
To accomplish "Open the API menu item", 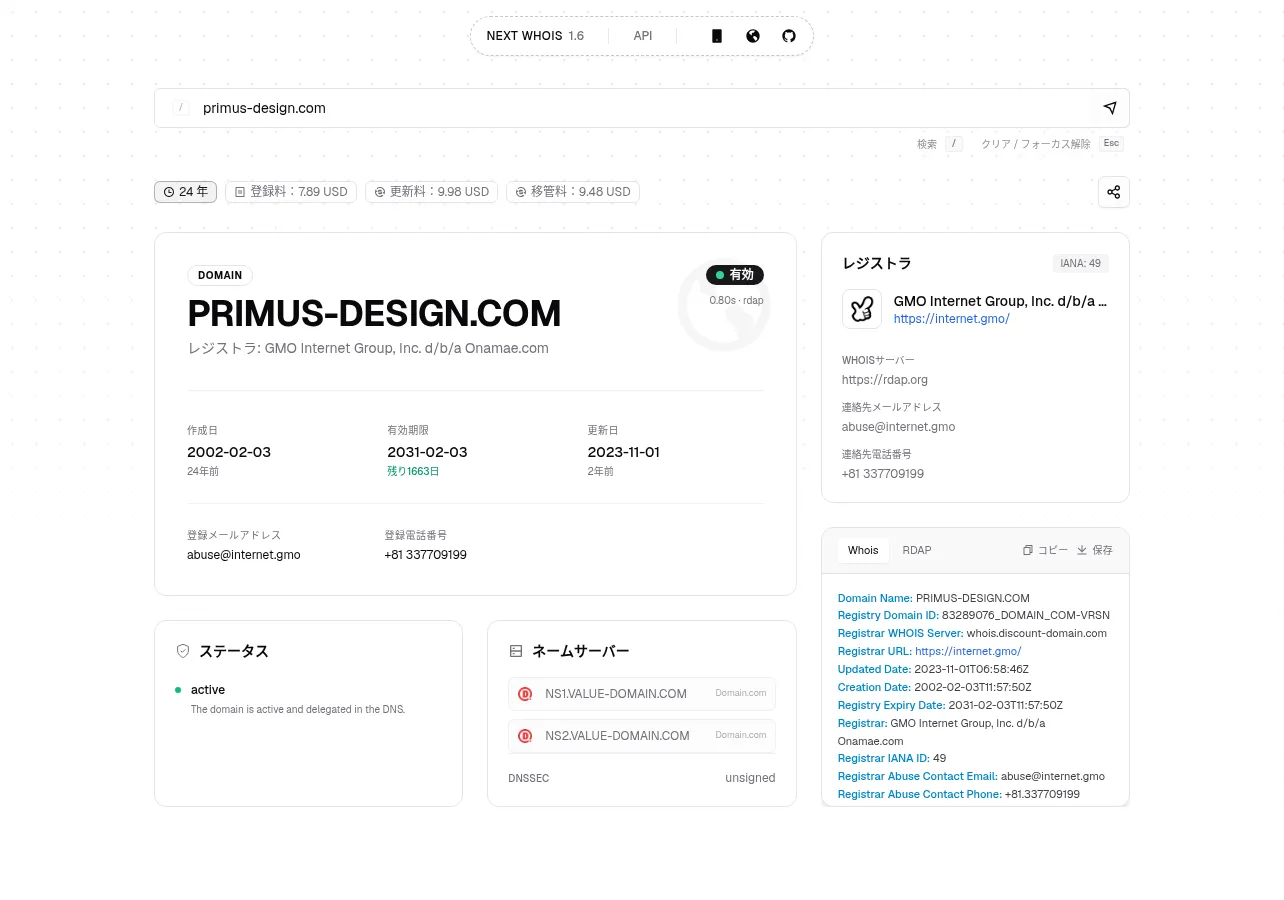I will pos(643,36).
